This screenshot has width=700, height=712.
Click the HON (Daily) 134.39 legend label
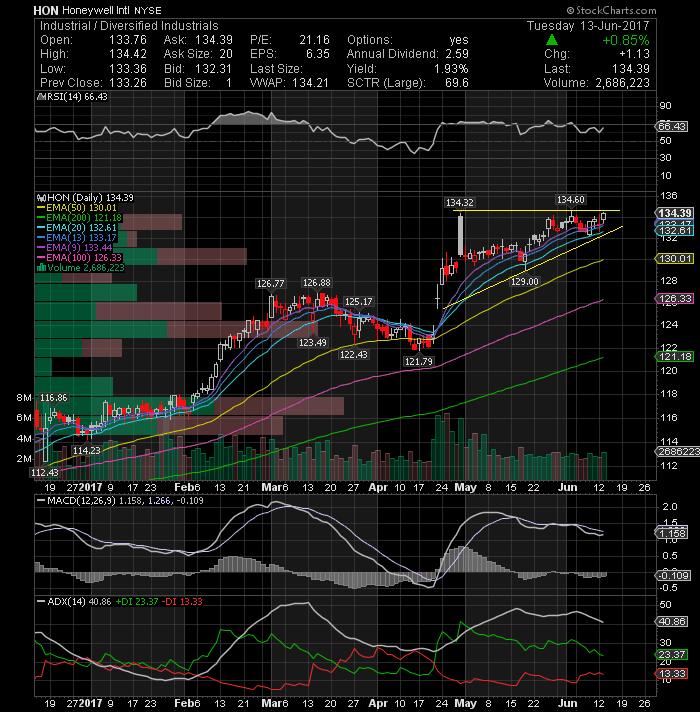(x=87, y=198)
